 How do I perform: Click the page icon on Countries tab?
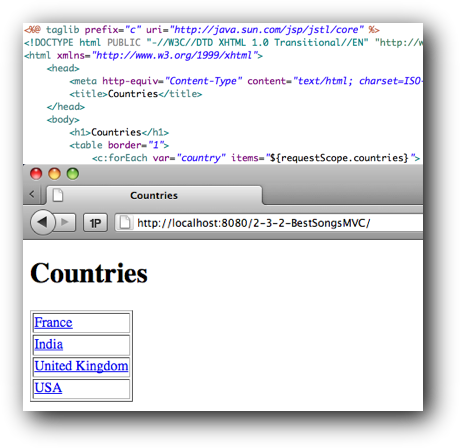(58, 195)
